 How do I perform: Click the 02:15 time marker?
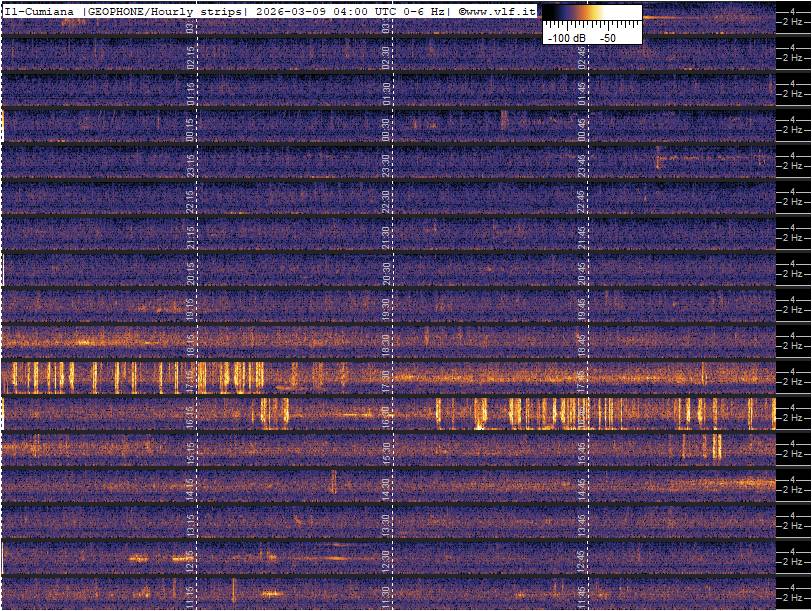(x=190, y=56)
